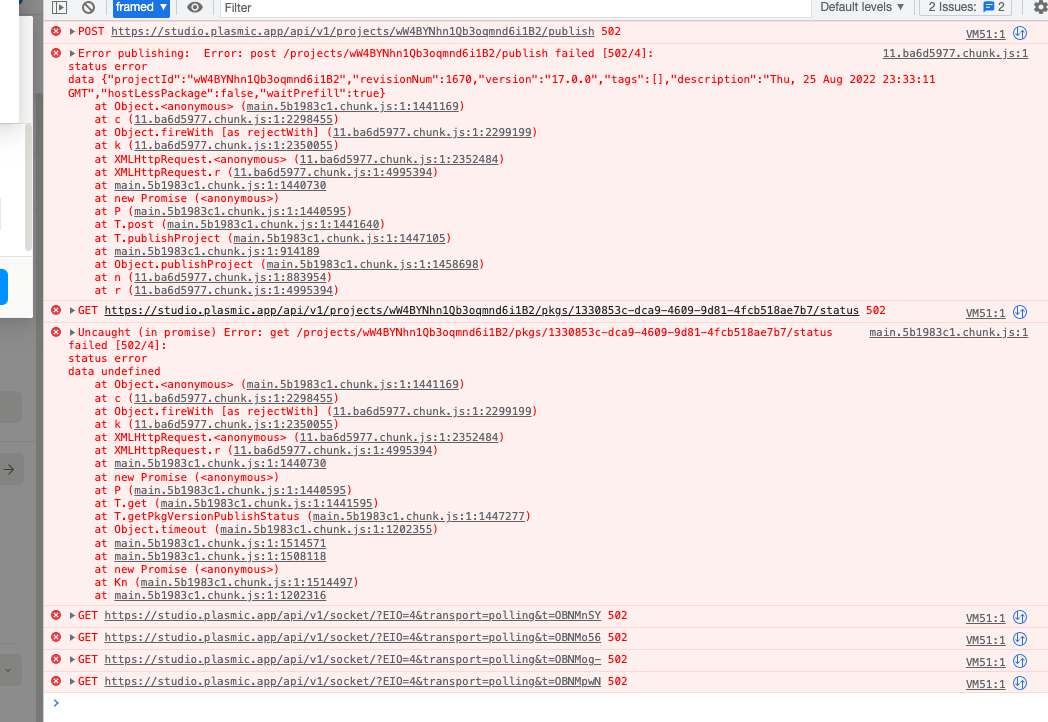Click the replay icon on the t=OBNMpwN socket row
Image resolution: width=1048 pixels, height=722 pixels.
click(1020, 684)
